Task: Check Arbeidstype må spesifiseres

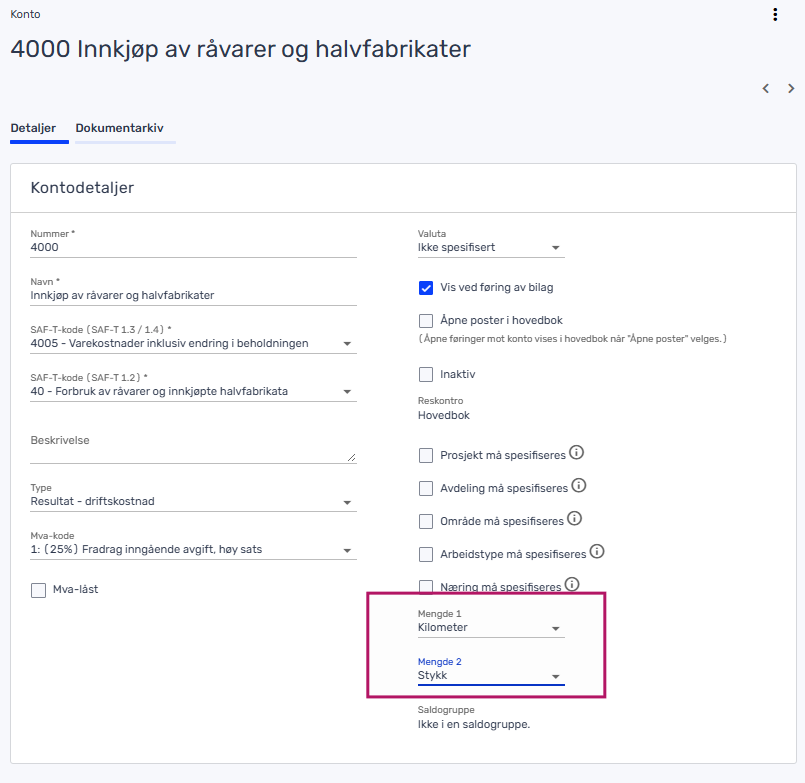Action: tap(426, 555)
